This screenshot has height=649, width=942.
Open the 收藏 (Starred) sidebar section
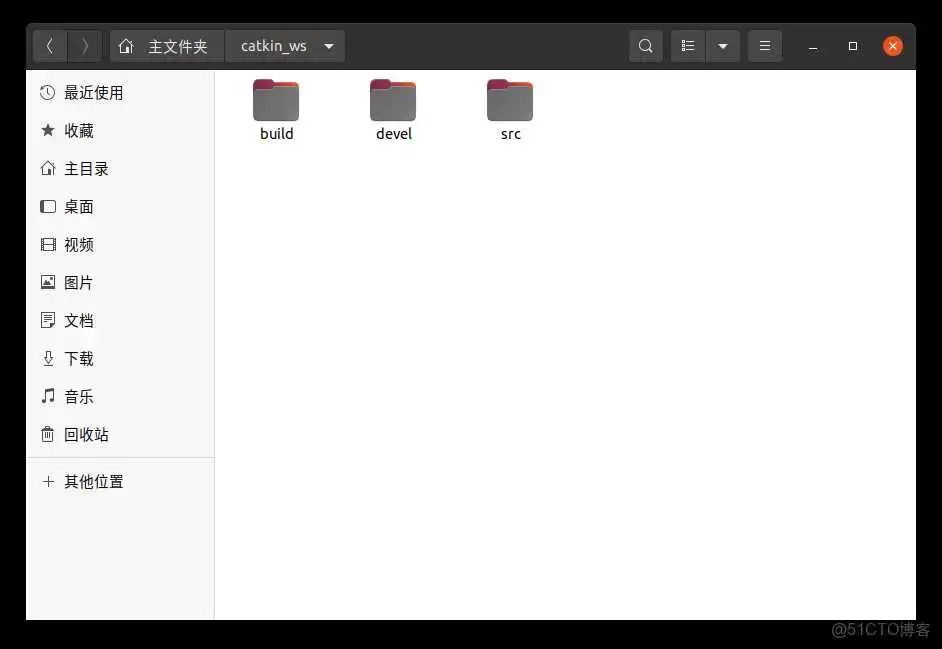coord(80,130)
